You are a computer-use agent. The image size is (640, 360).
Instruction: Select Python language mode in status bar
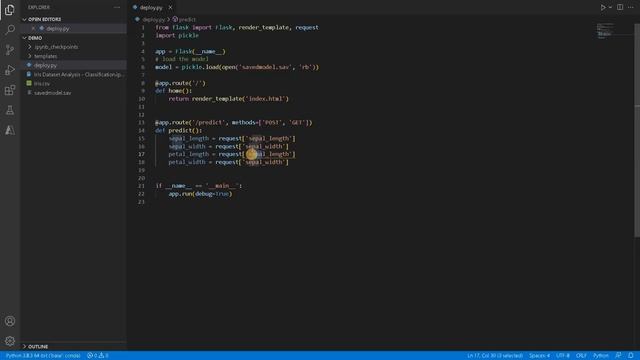click(601, 356)
